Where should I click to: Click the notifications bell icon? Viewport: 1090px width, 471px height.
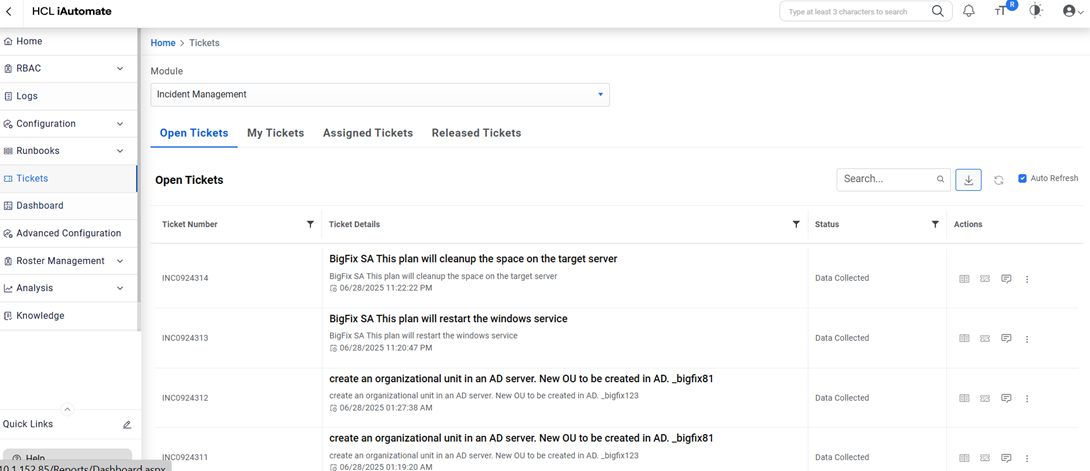[x=968, y=11]
